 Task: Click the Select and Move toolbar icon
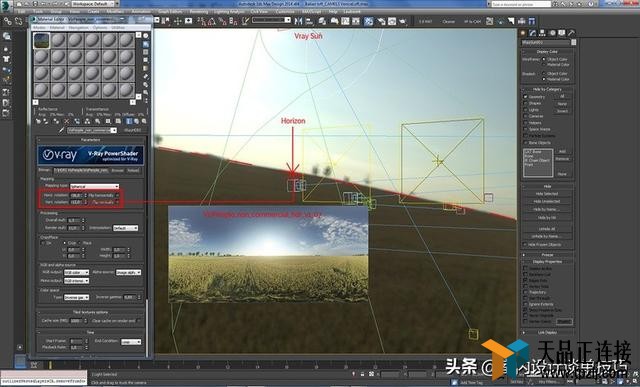[178, 21]
